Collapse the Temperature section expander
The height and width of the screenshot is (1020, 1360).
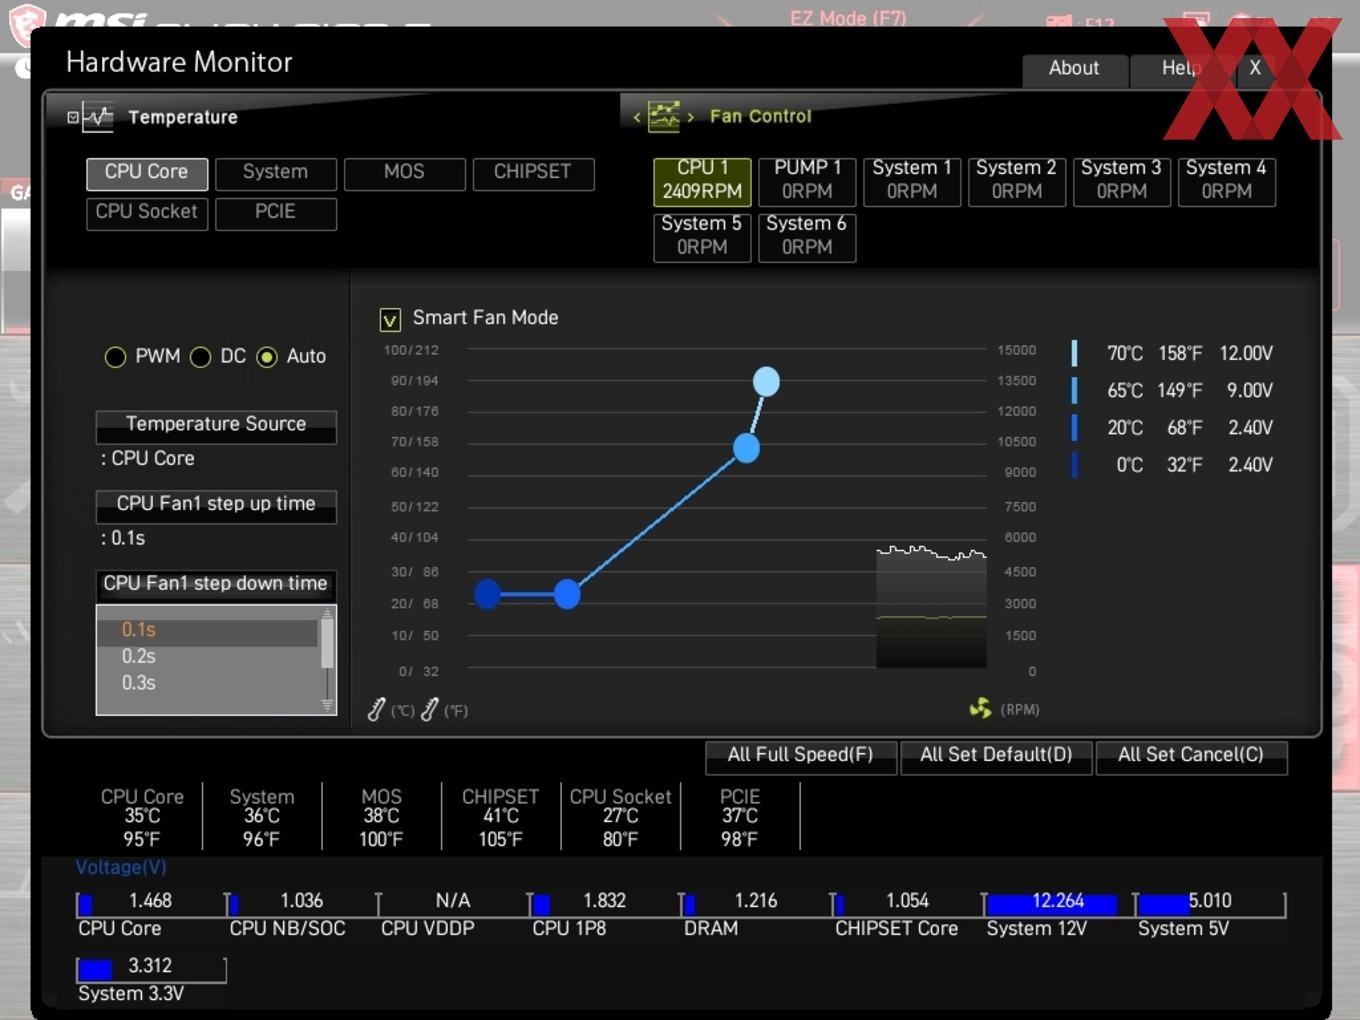click(73, 117)
